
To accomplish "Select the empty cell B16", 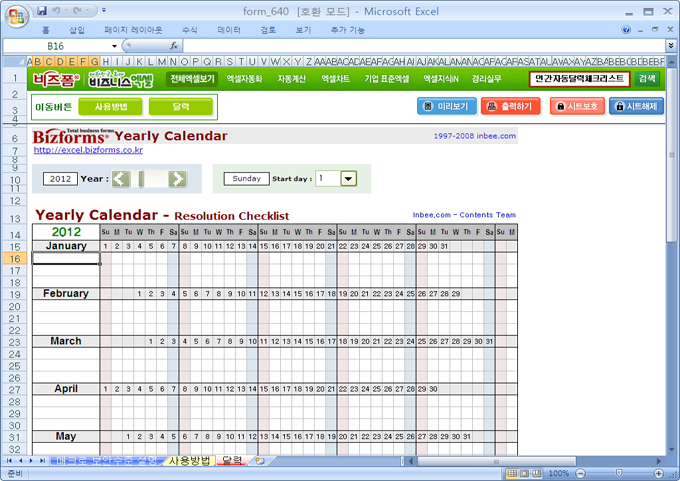I will 66,258.
